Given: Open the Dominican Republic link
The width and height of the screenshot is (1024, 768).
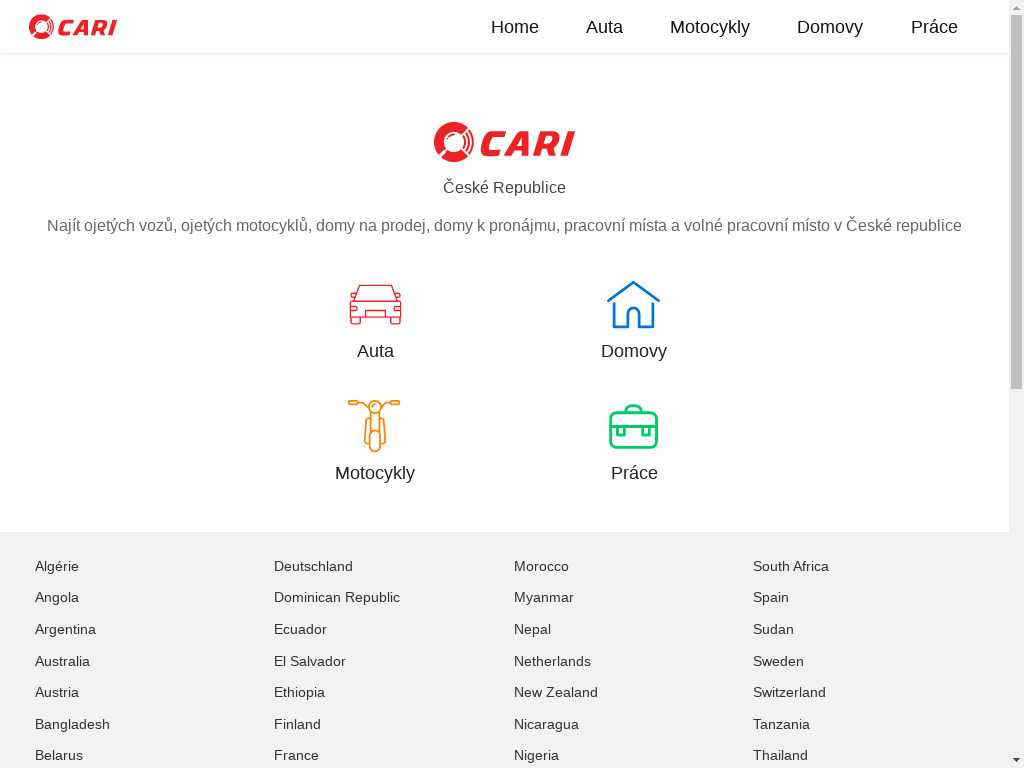Looking at the screenshot, I should point(337,598).
